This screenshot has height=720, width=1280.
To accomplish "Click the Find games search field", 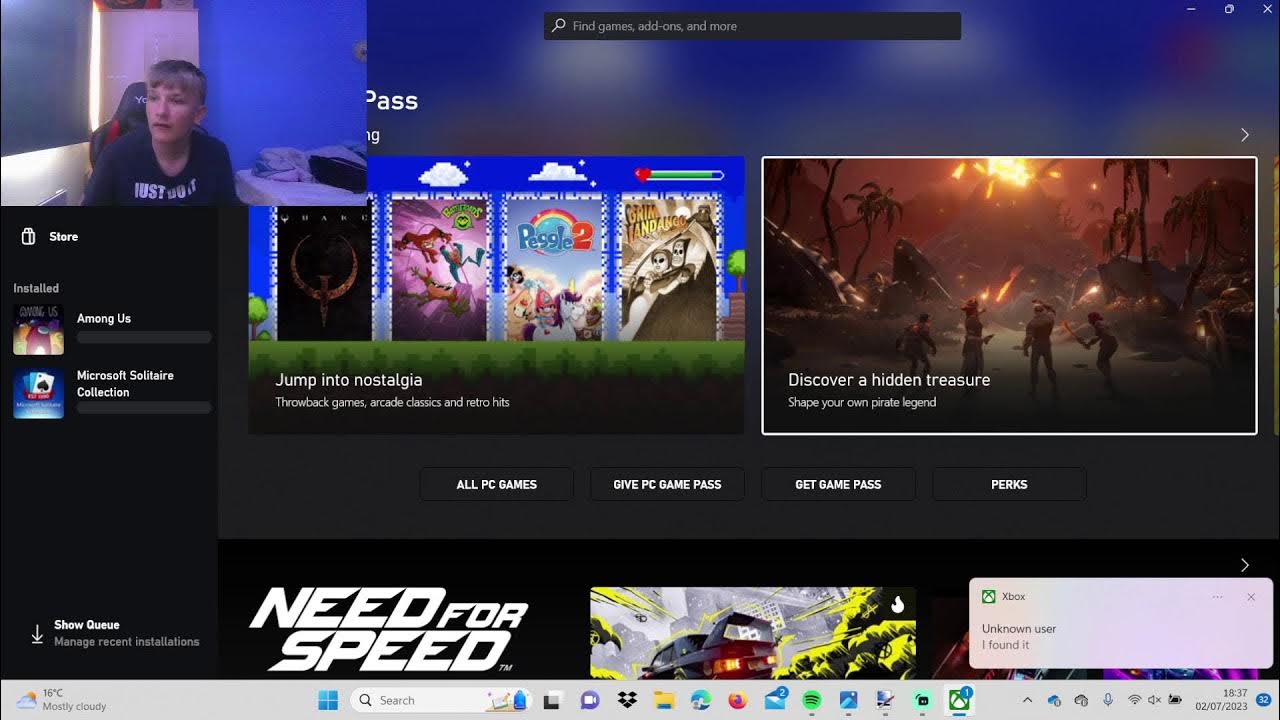I will 752,26.
